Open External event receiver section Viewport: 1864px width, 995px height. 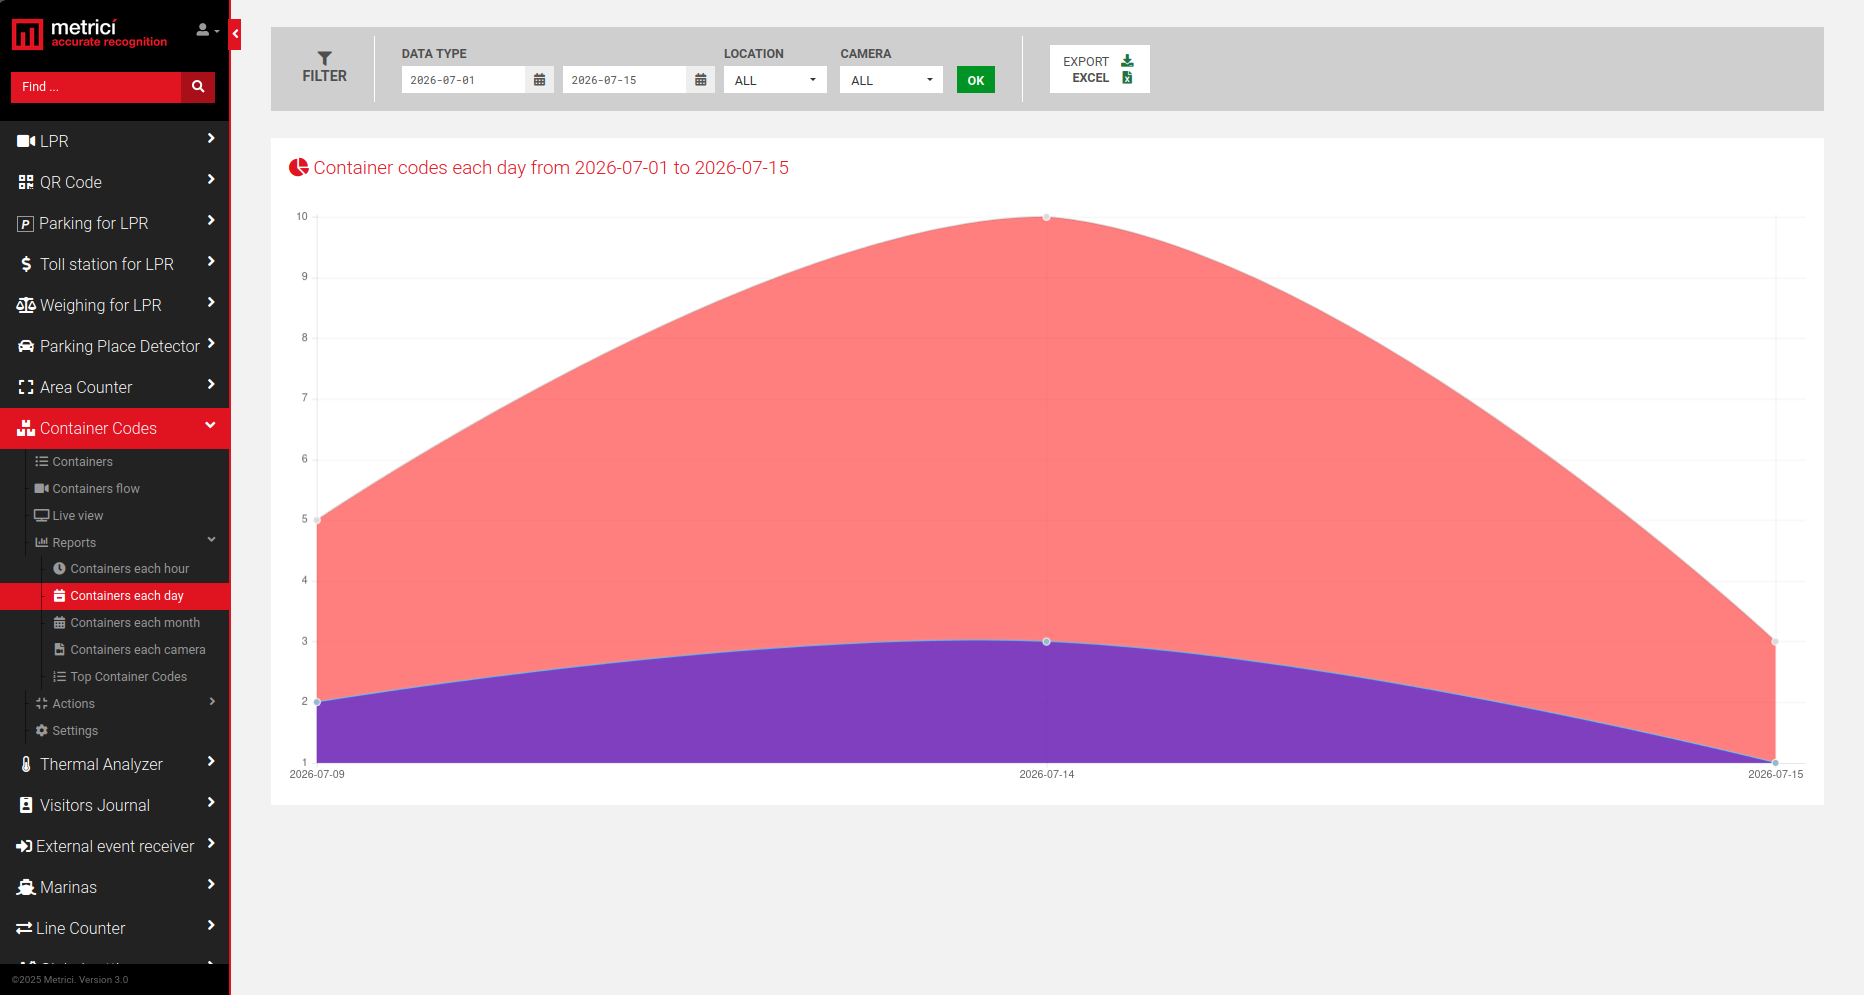tap(115, 846)
